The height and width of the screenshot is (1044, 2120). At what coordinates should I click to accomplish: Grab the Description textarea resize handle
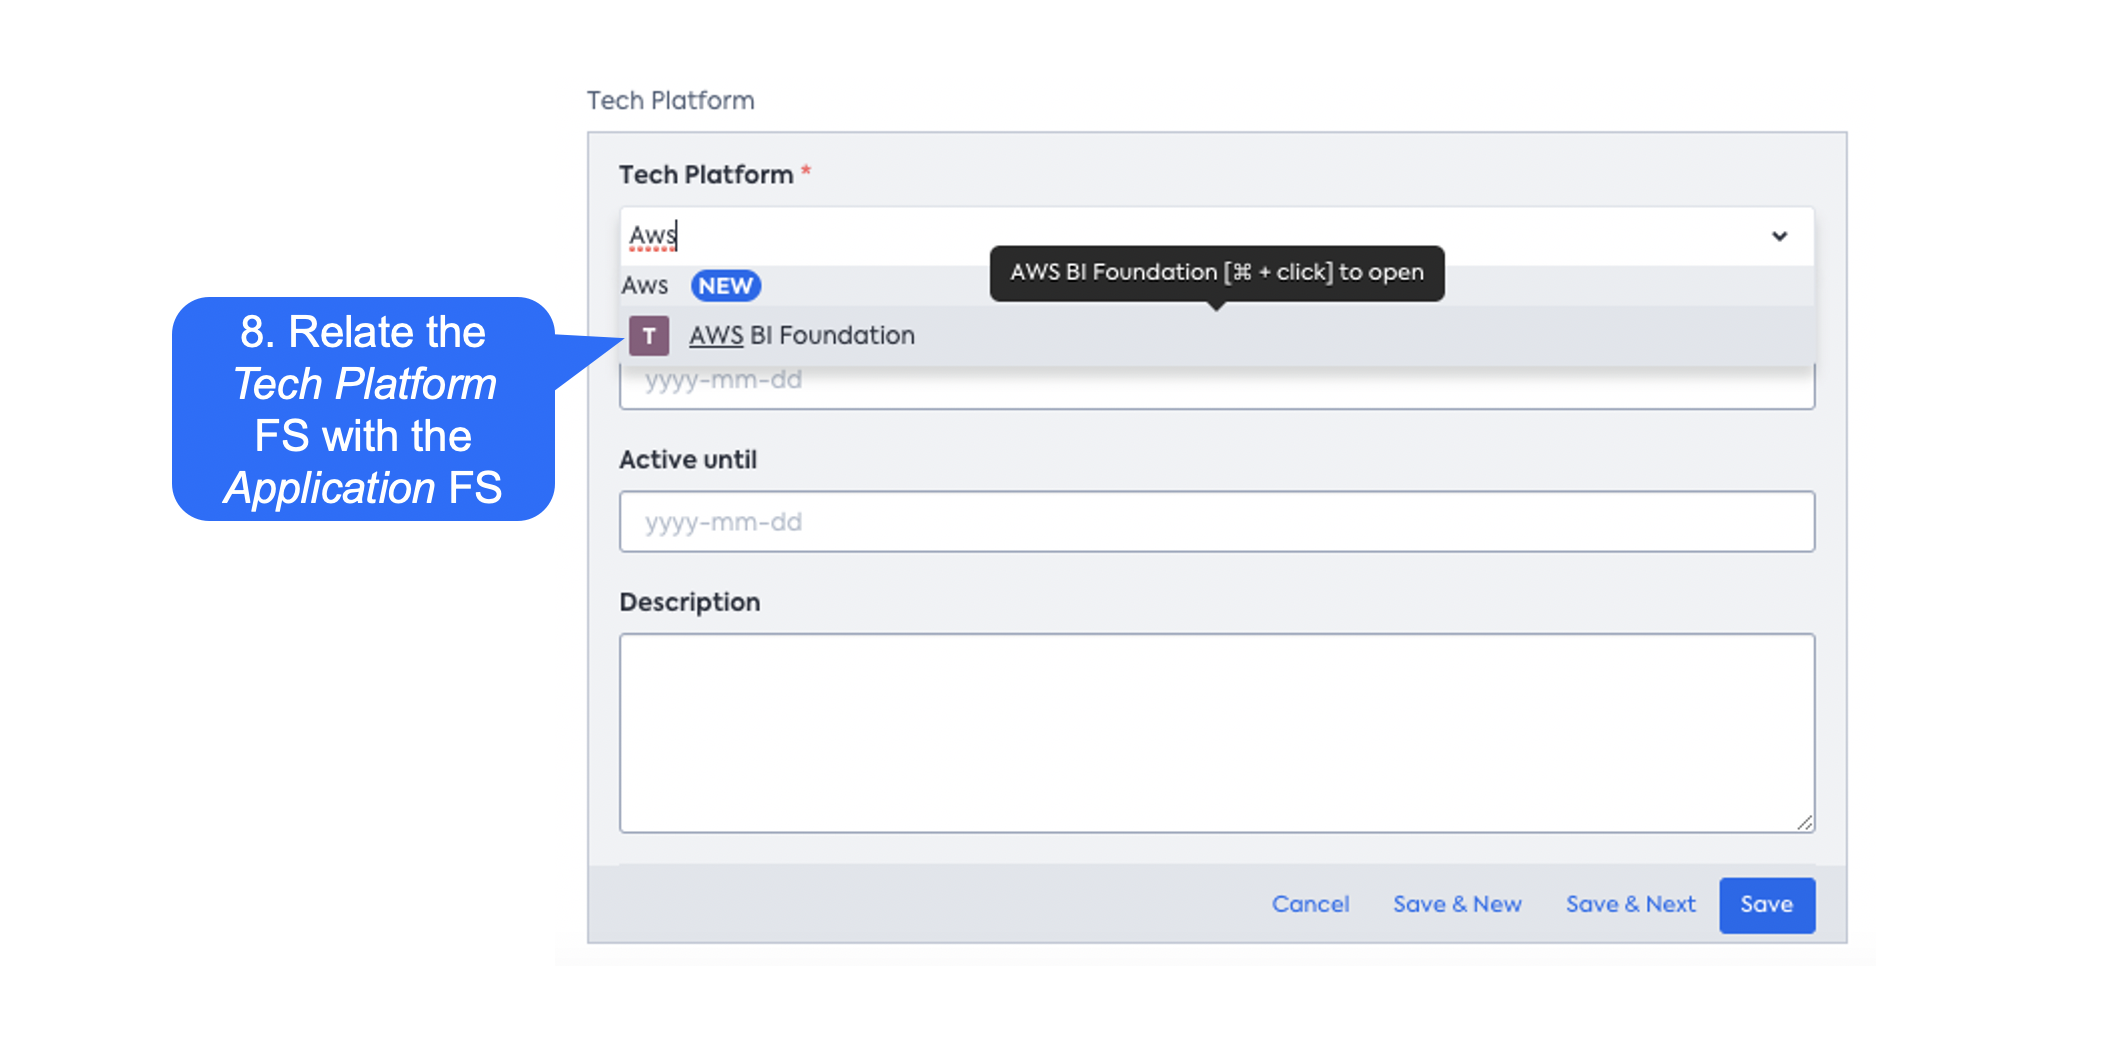pyautogui.click(x=1804, y=822)
